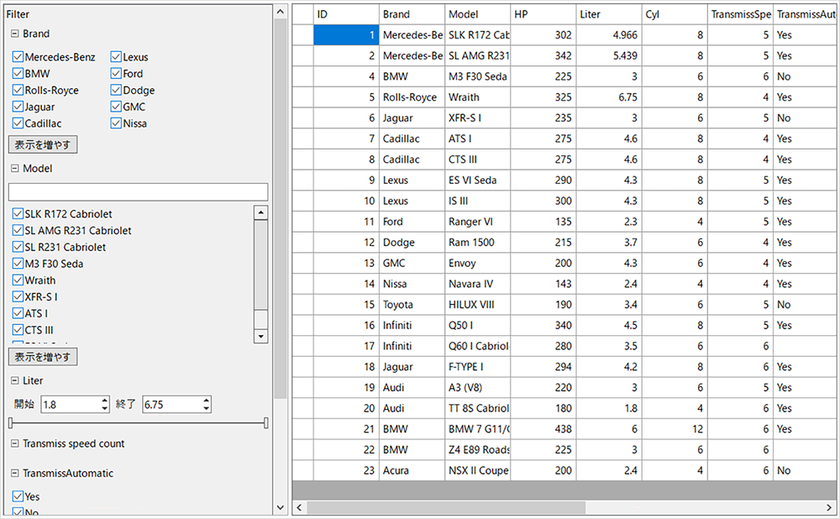This screenshot has height=519, width=840.
Task: Sort by the Cyl column header
Action: pos(675,14)
